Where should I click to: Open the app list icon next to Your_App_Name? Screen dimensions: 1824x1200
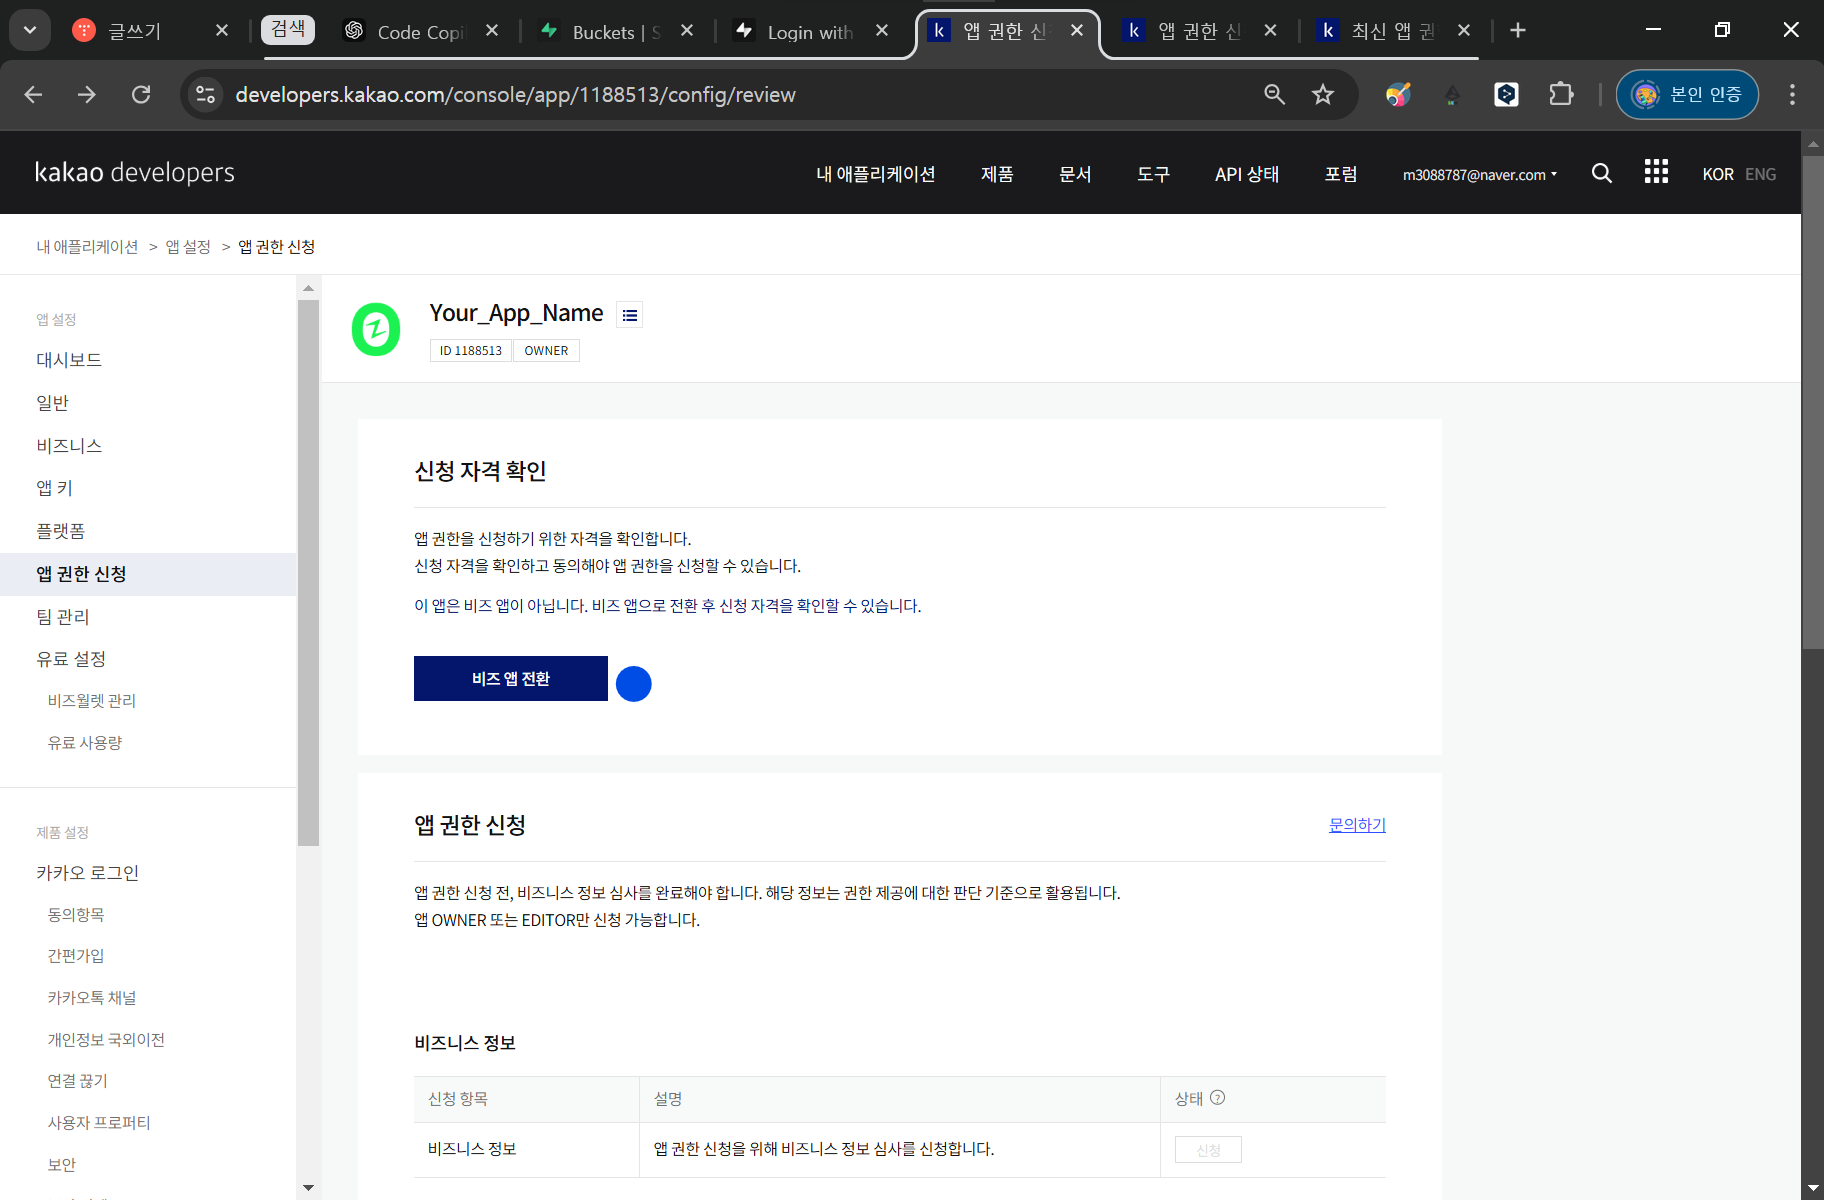coord(629,315)
